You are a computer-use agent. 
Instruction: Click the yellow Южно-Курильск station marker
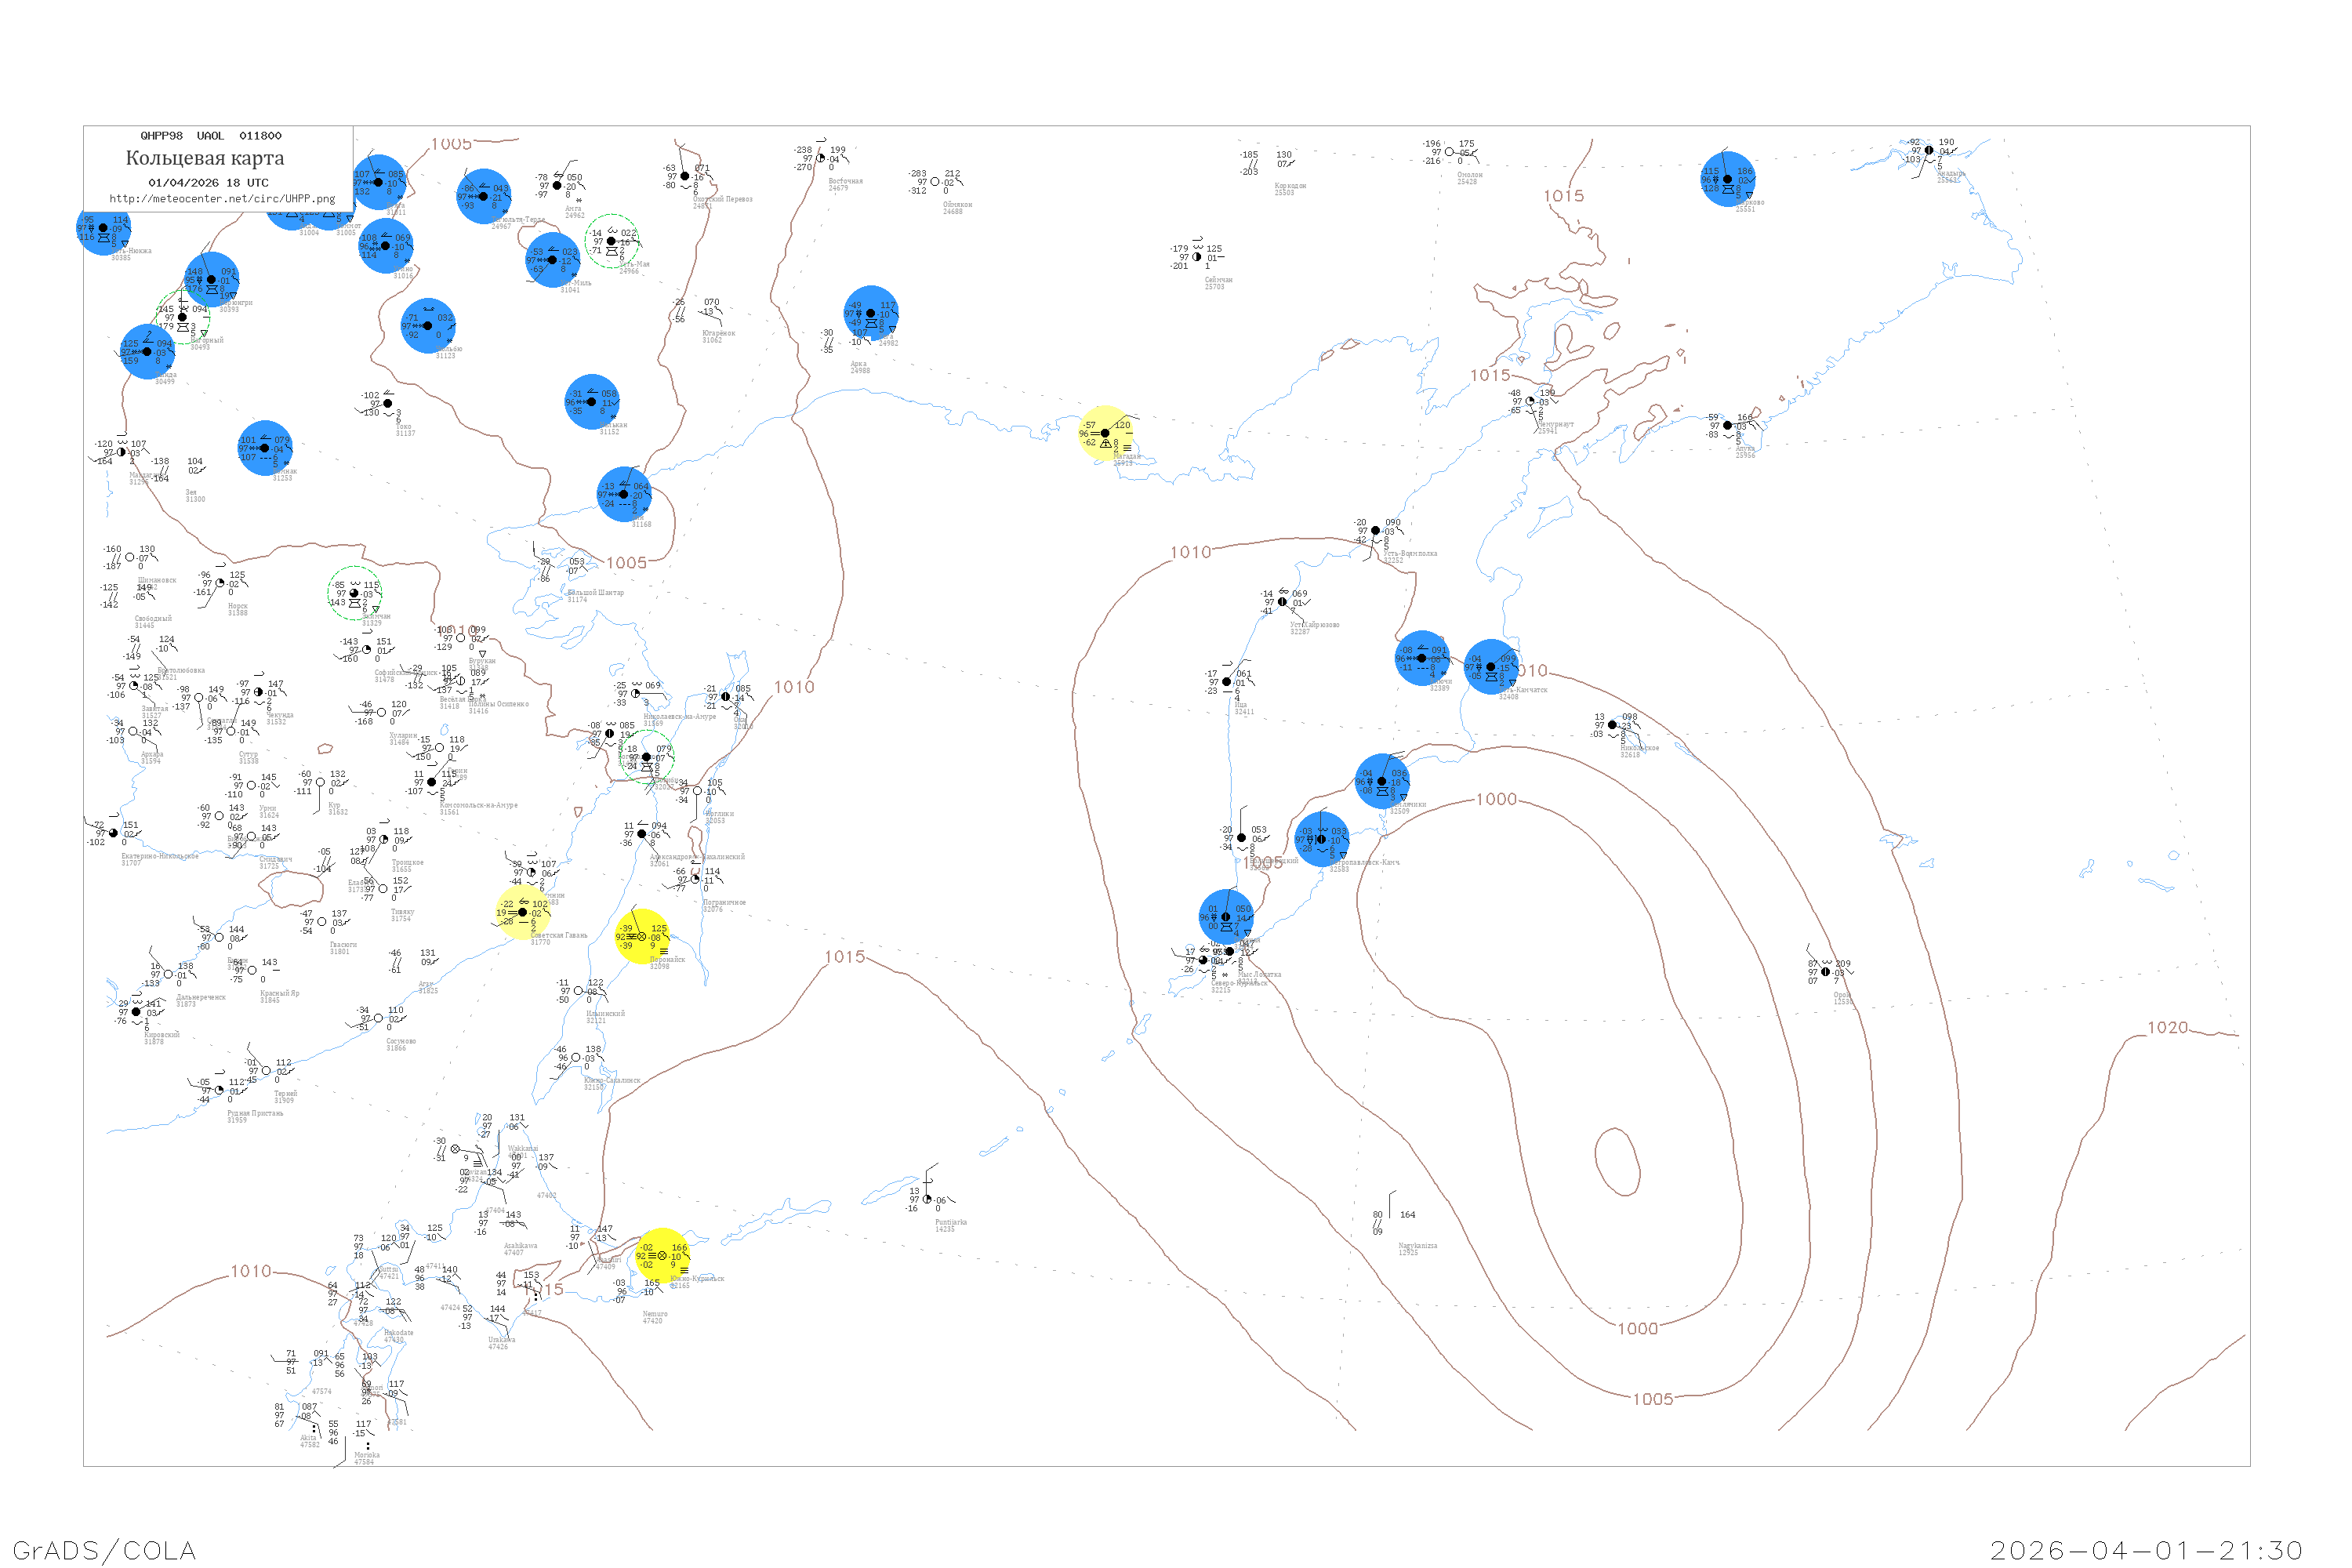662,1256
